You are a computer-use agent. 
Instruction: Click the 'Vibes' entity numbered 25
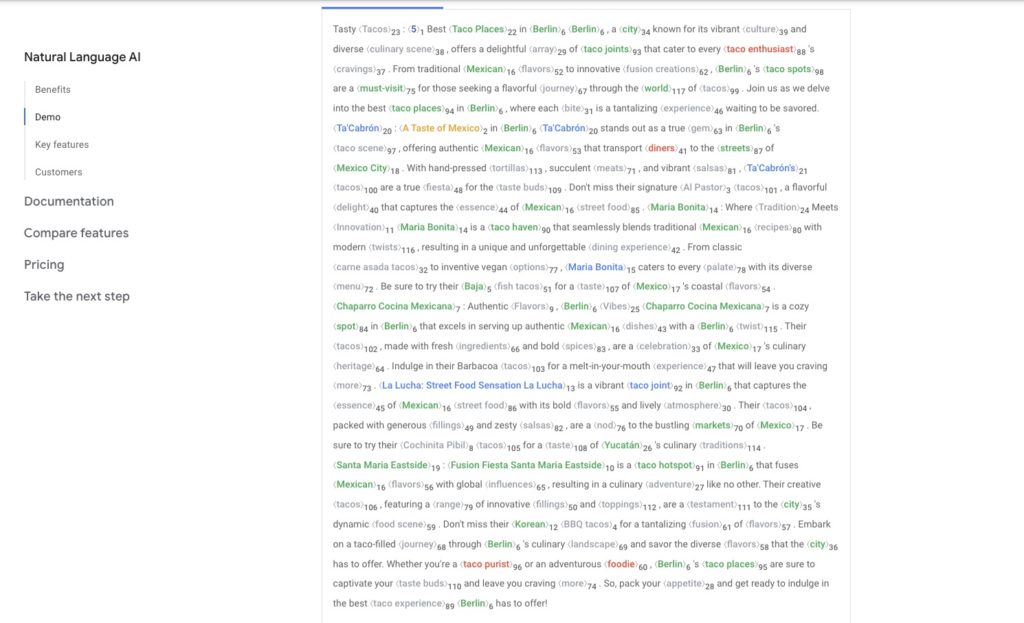pos(615,306)
